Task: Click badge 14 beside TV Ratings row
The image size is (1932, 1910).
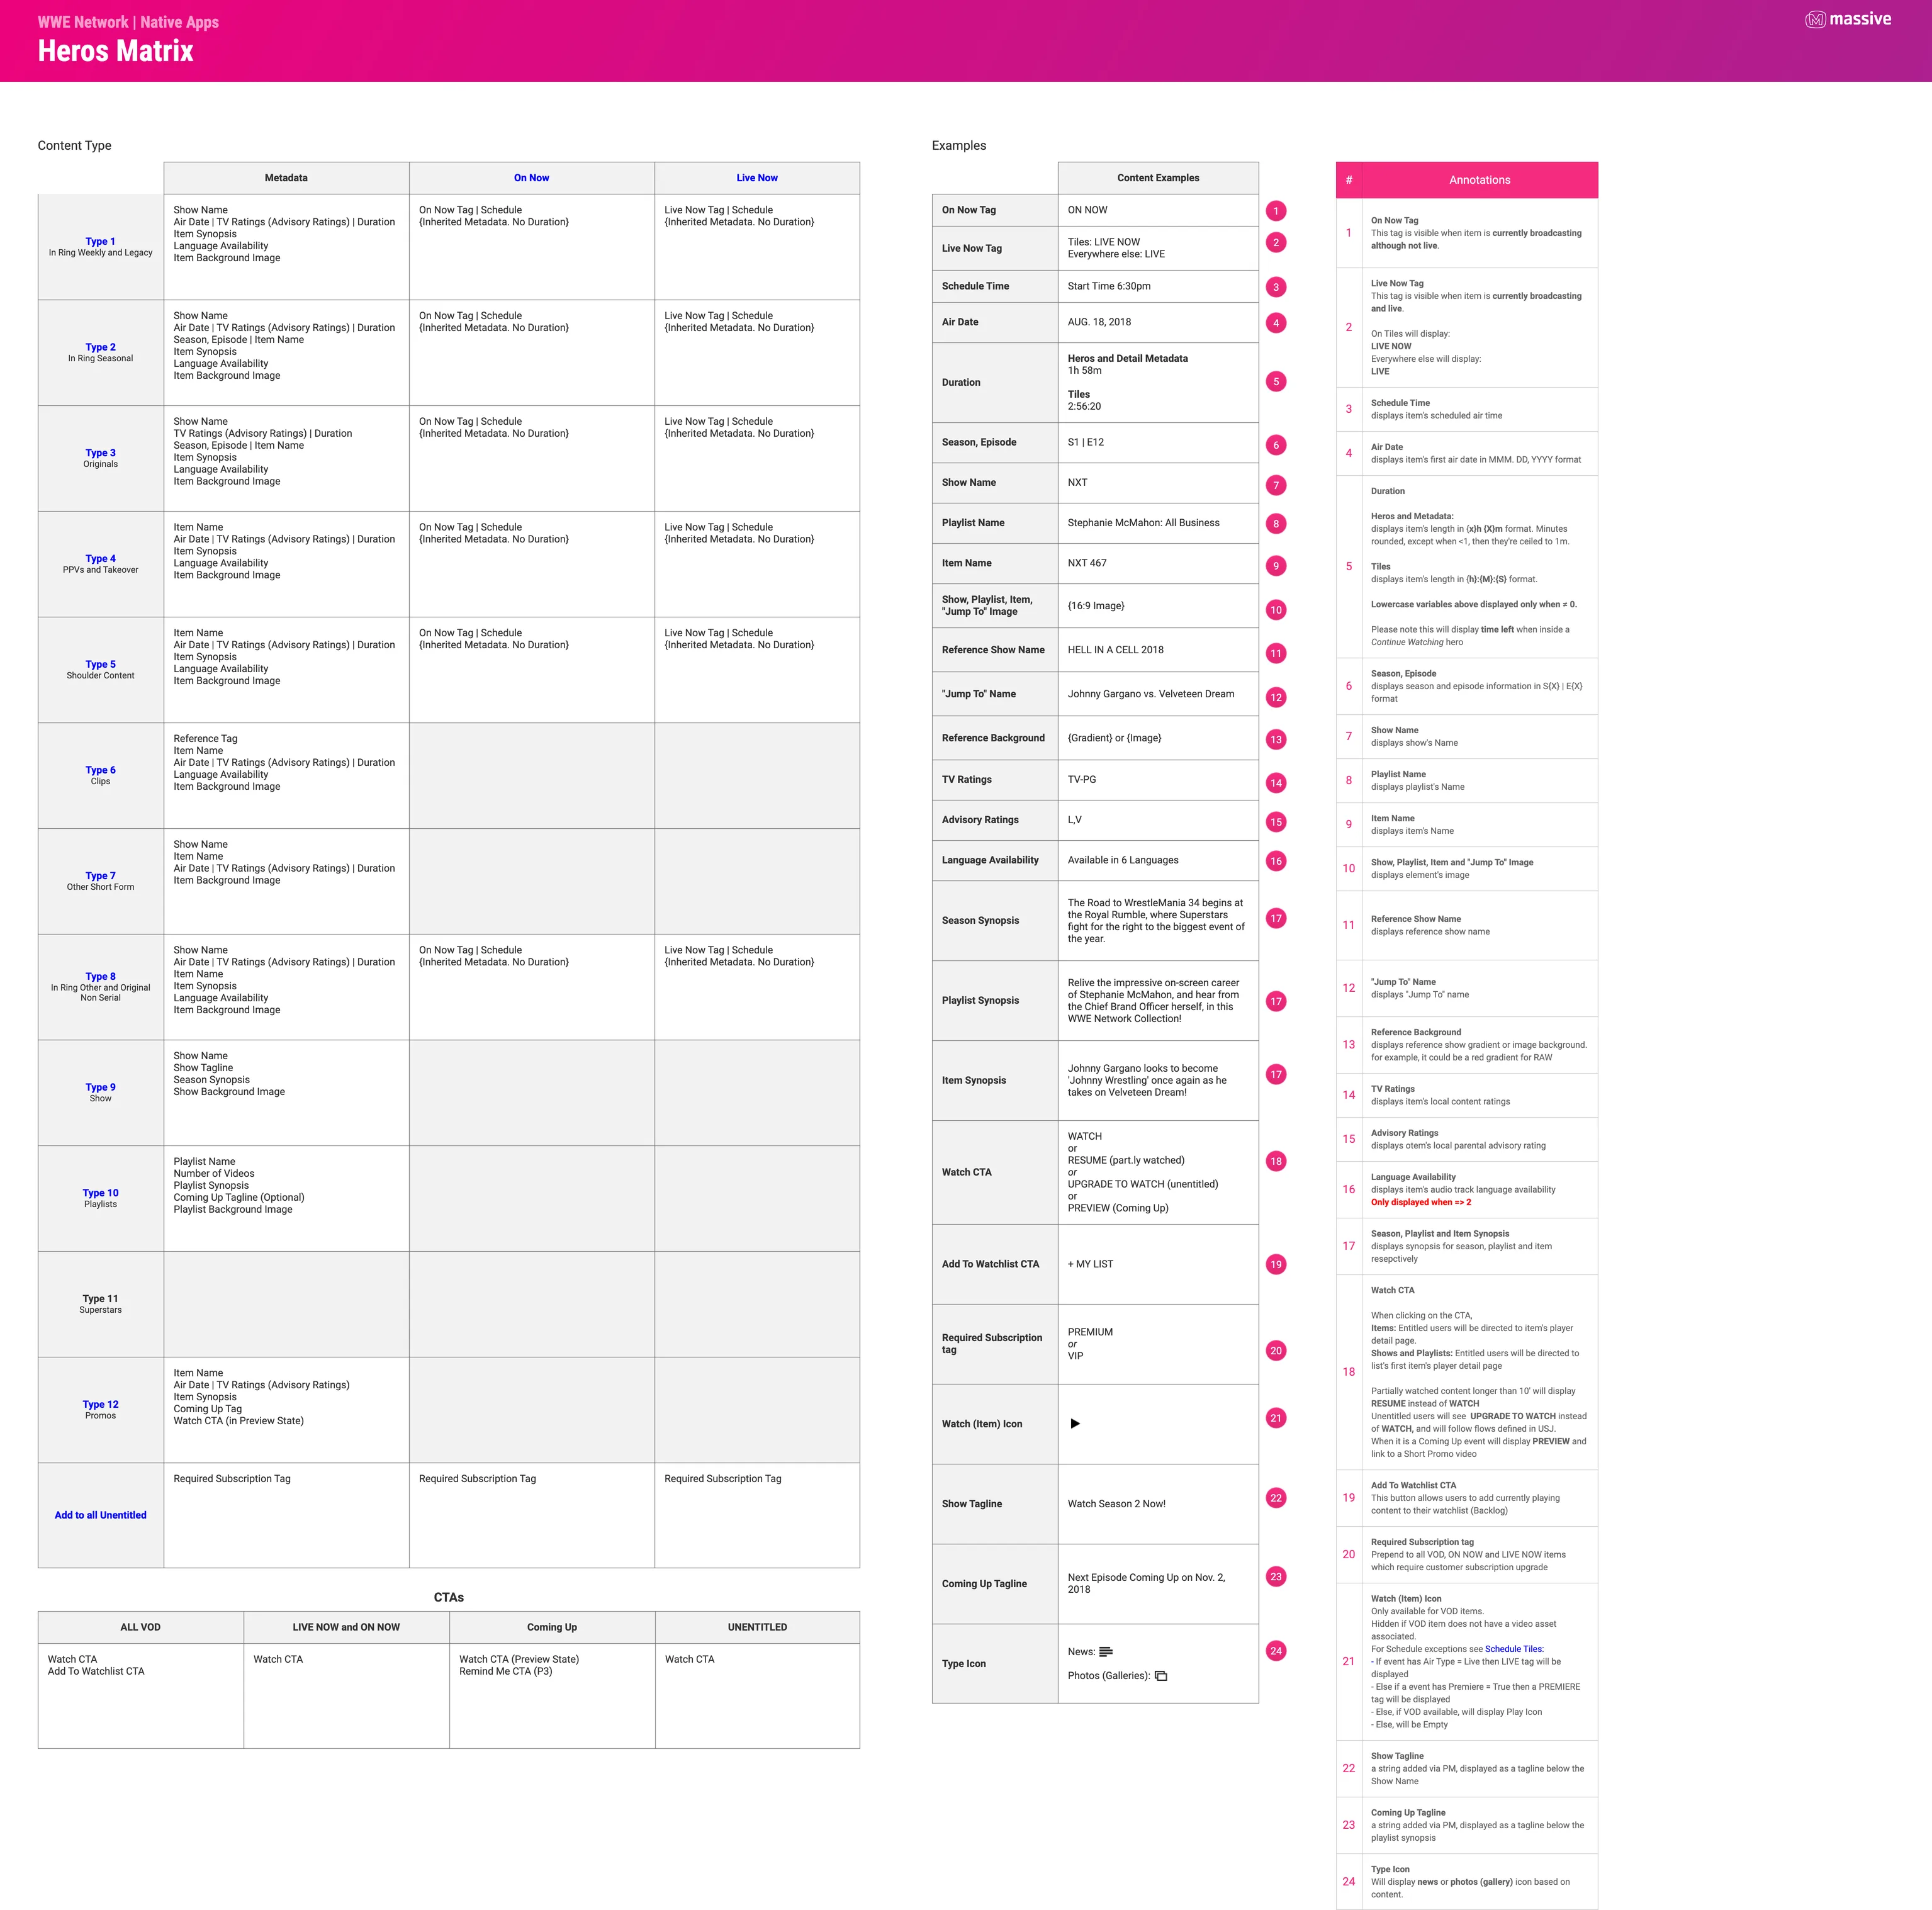Action: tap(1276, 783)
